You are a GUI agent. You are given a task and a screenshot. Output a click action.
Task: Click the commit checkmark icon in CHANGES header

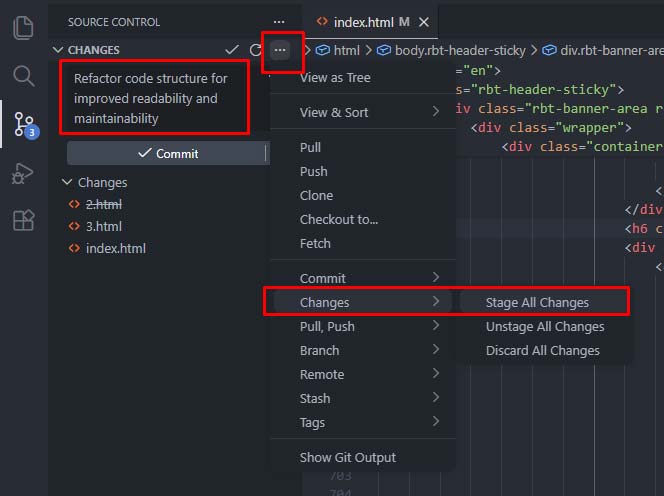tap(232, 50)
